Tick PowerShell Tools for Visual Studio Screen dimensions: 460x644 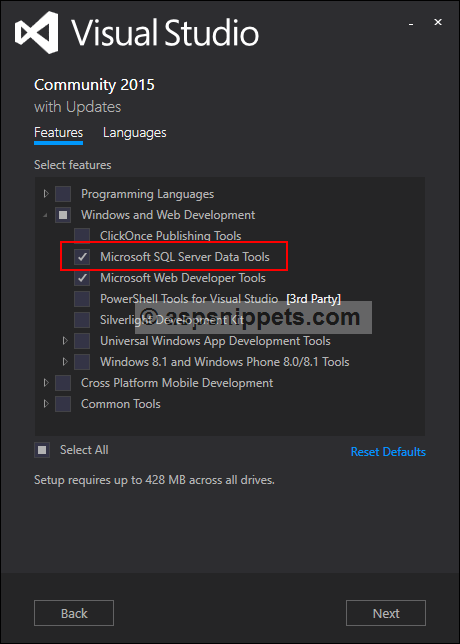pos(82,299)
